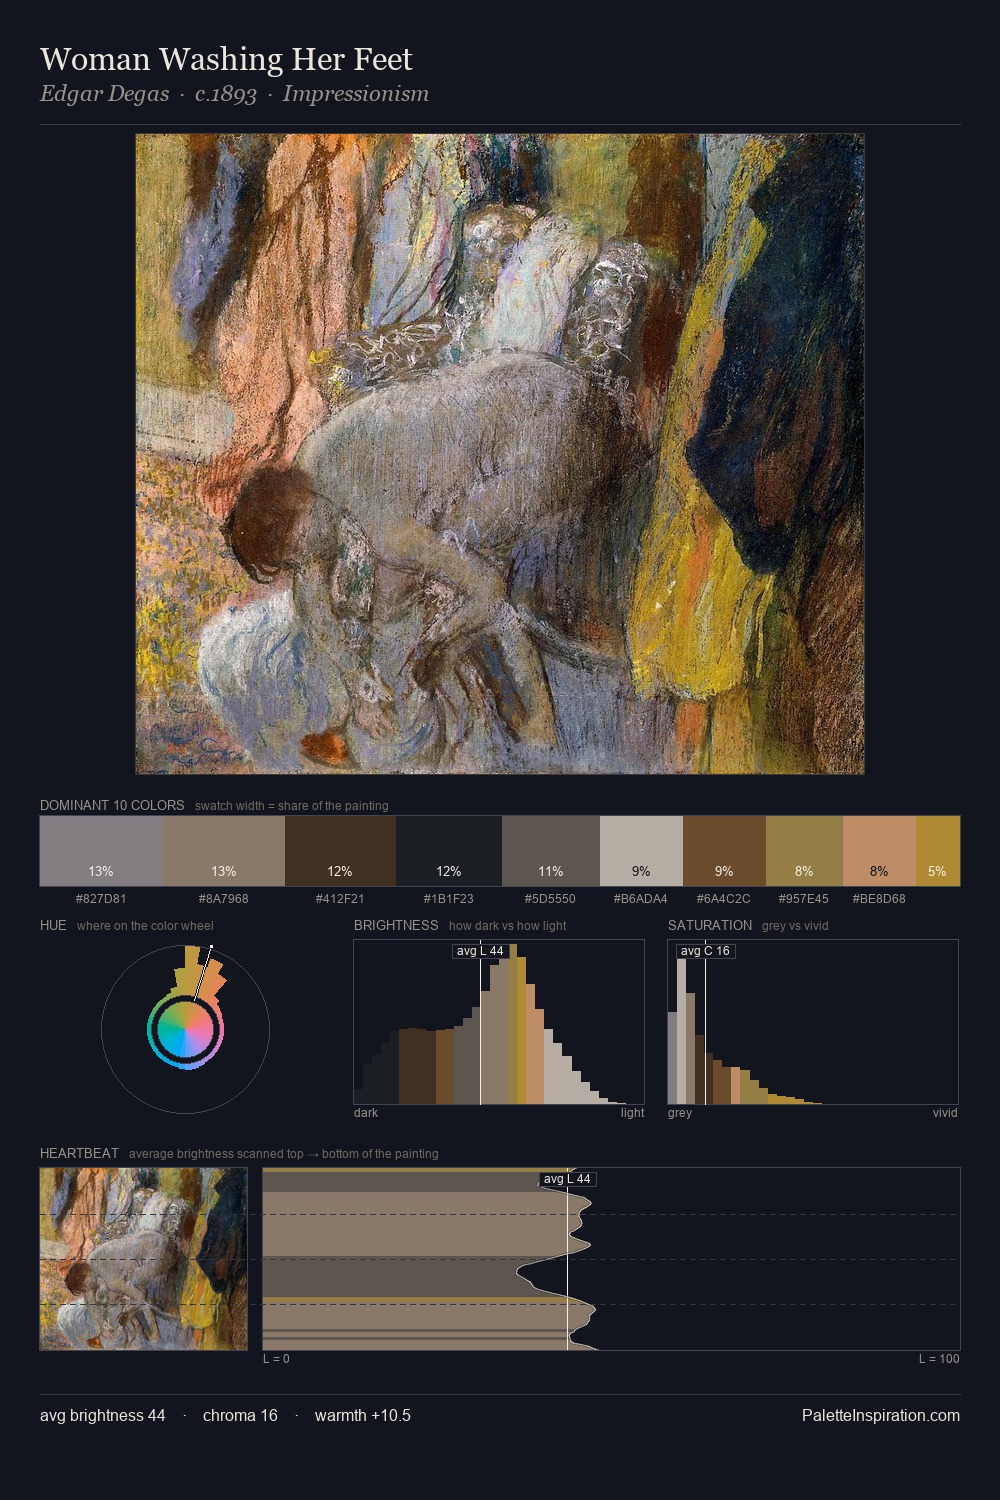
Task: Click the saturation histogram chart
Action: (x=813, y=1022)
